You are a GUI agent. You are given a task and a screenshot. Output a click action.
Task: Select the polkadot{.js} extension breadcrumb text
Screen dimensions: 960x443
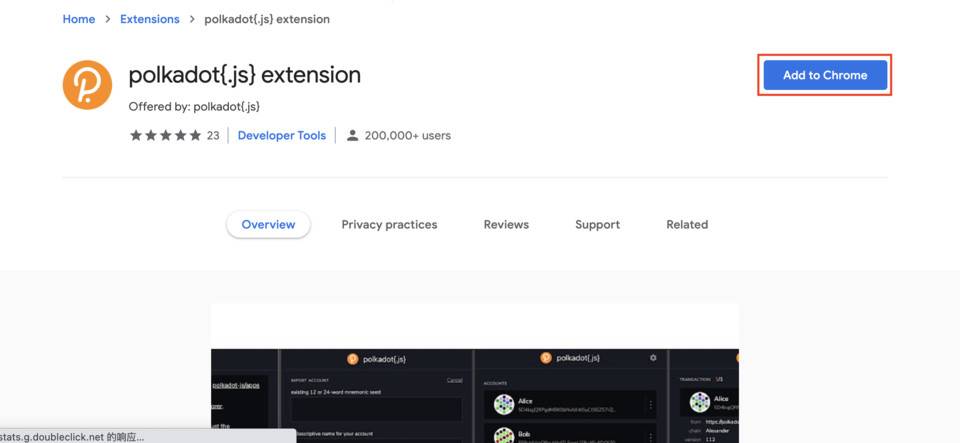pos(267,19)
